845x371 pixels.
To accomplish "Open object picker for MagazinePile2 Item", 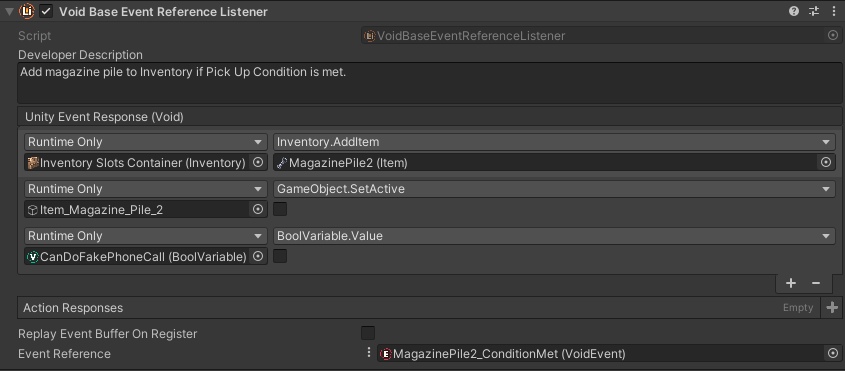I will coord(826,162).
